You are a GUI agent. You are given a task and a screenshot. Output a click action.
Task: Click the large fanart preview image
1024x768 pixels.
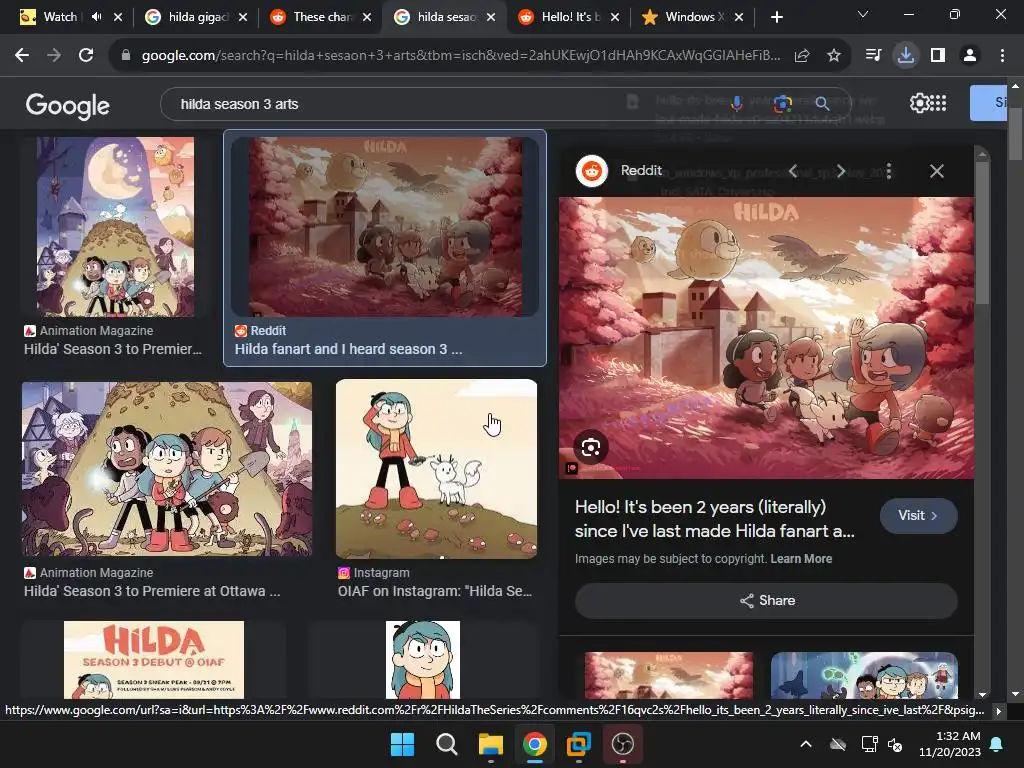pyautogui.click(x=766, y=338)
